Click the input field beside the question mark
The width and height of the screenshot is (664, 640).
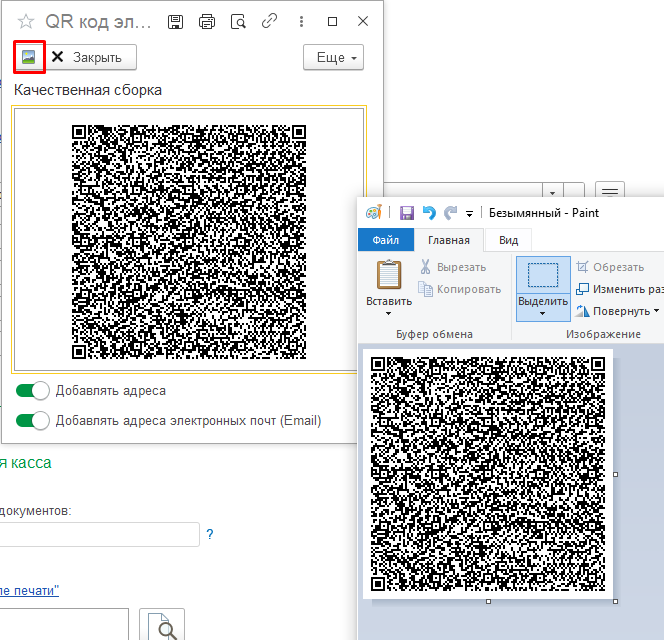point(100,535)
